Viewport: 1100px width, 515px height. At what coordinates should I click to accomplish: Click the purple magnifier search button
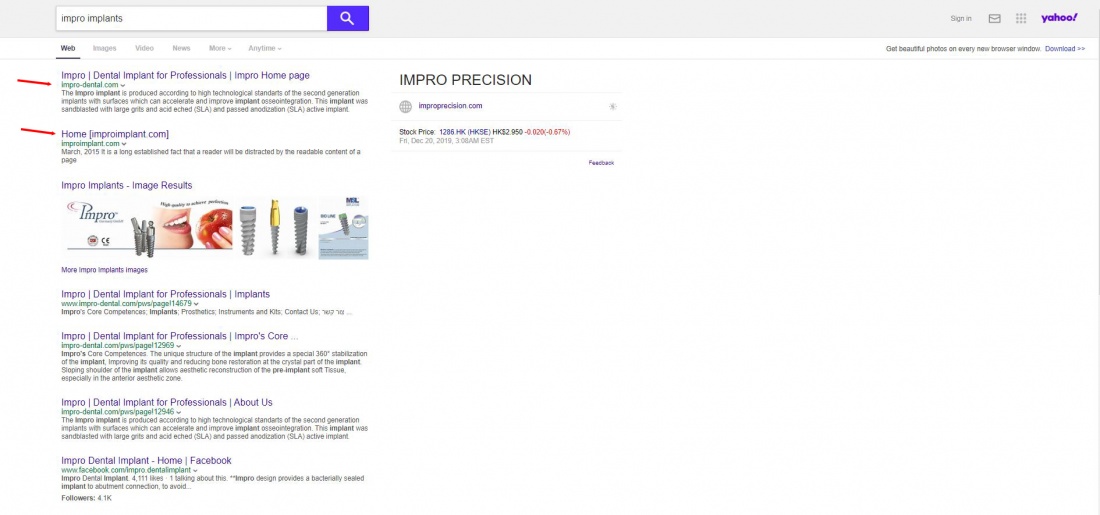(347, 18)
